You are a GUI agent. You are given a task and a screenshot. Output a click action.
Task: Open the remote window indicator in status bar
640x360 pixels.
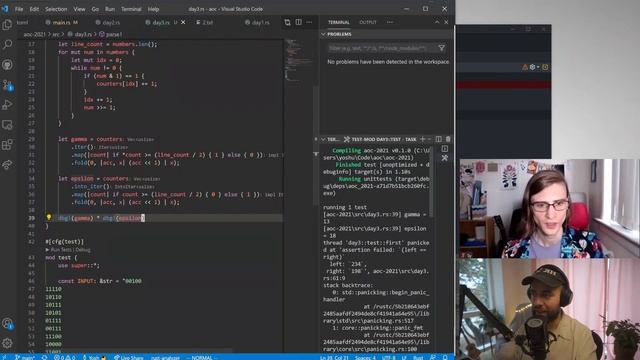tap(4, 358)
